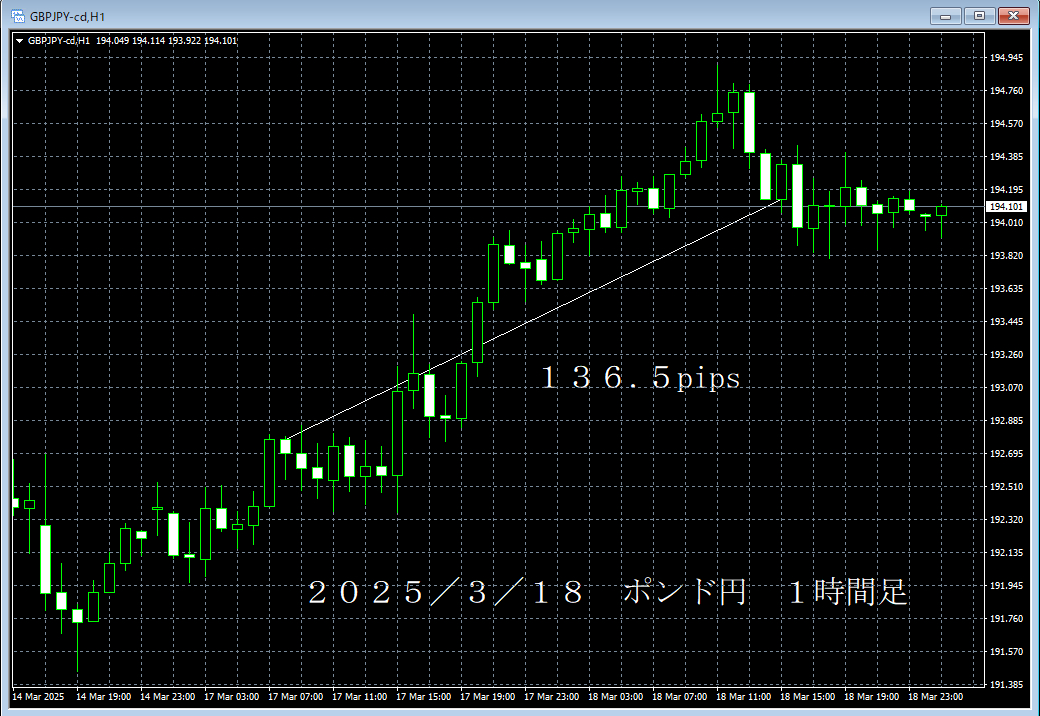Click the current price tag 194.101
Image resolution: width=1040 pixels, height=716 pixels.
coord(1003,207)
